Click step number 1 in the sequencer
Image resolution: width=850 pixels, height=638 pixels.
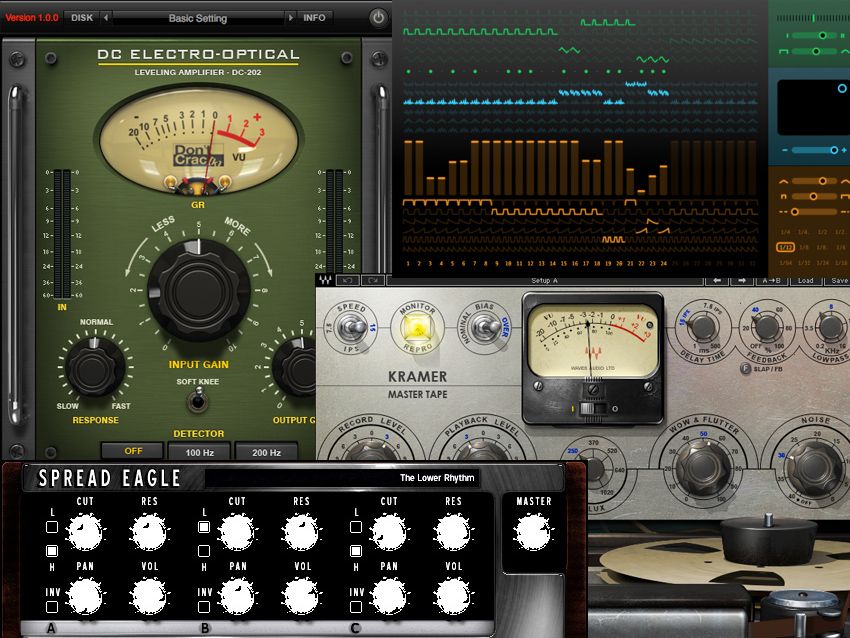pyautogui.click(x=408, y=263)
